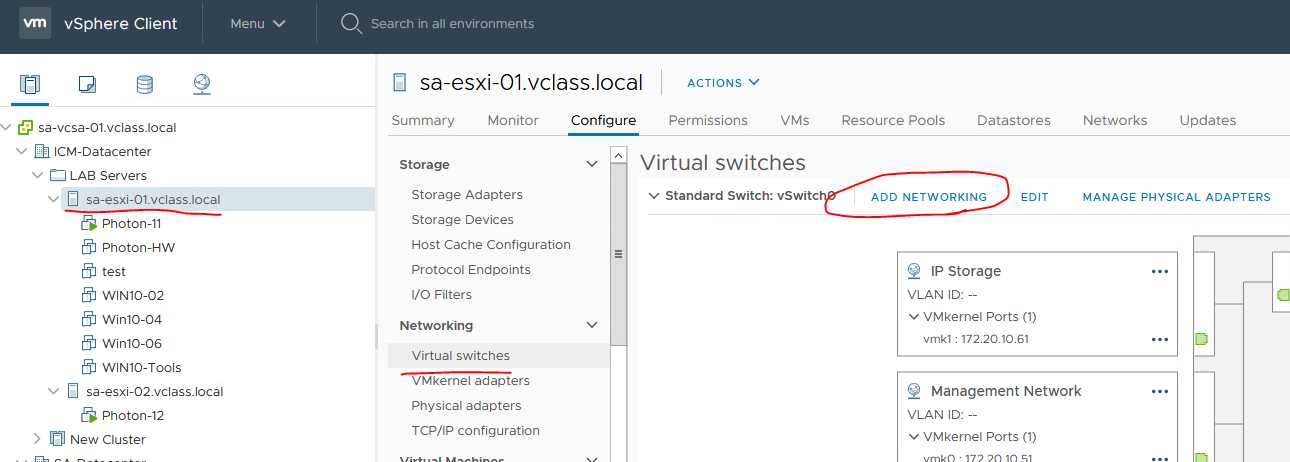
Task: Click the sa-esxi-02.vclass.local host icon
Action: coord(74,392)
